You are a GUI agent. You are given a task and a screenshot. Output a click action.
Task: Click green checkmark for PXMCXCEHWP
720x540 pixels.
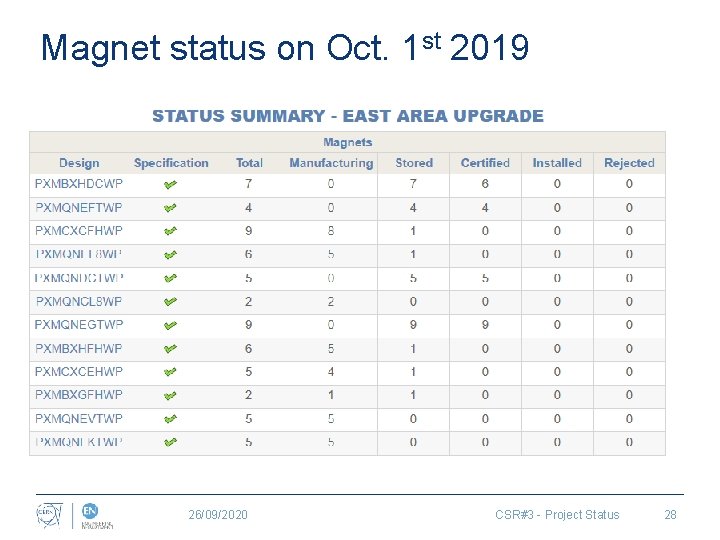click(x=170, y=372)
